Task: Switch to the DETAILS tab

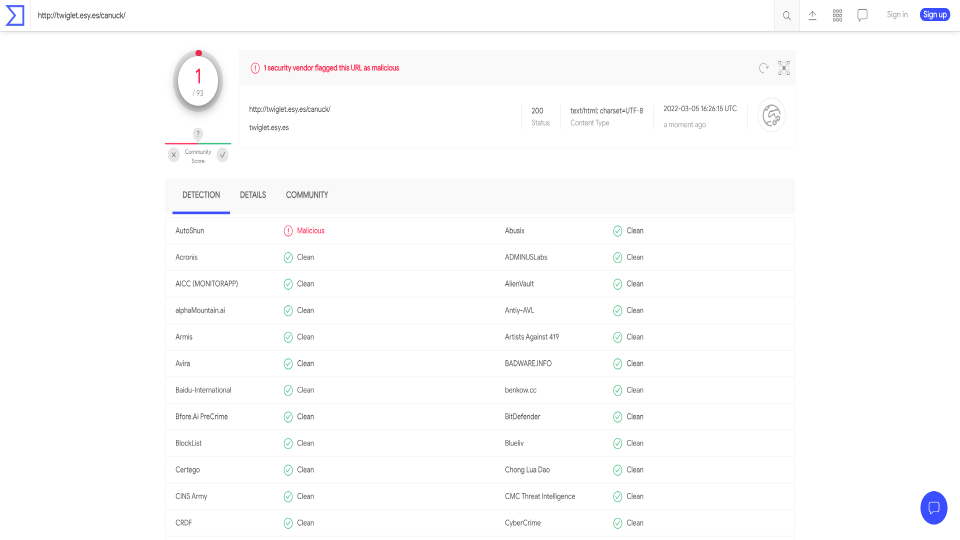Action: tap(253, 195)
